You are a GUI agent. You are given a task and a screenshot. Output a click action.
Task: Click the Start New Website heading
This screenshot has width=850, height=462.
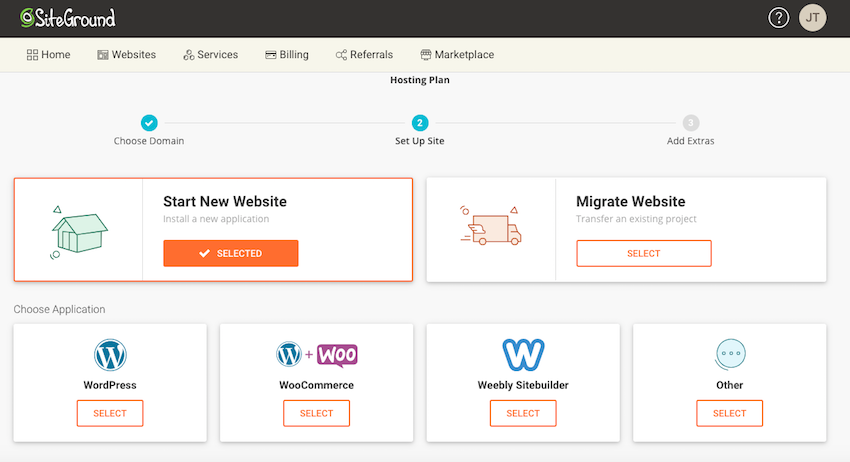tap(225, 201)
